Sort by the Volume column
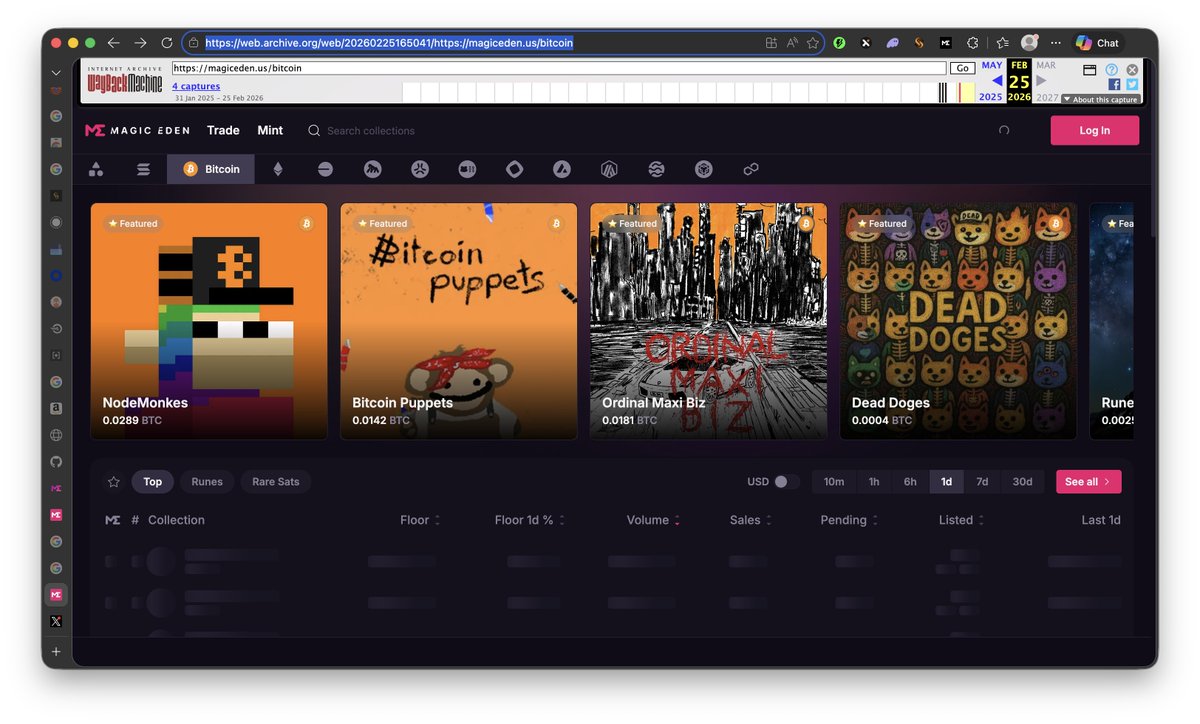Viewport: 1200px width, 724px height. pyautogui.click(x=654, y=520)
